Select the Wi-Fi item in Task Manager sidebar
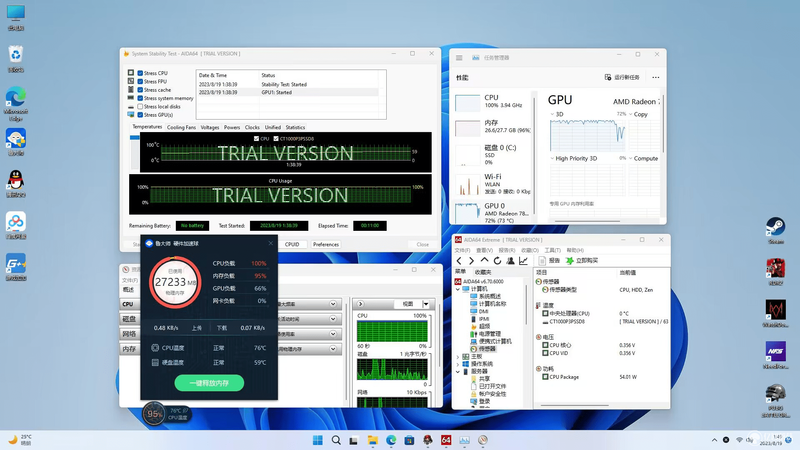 [492, 184]
